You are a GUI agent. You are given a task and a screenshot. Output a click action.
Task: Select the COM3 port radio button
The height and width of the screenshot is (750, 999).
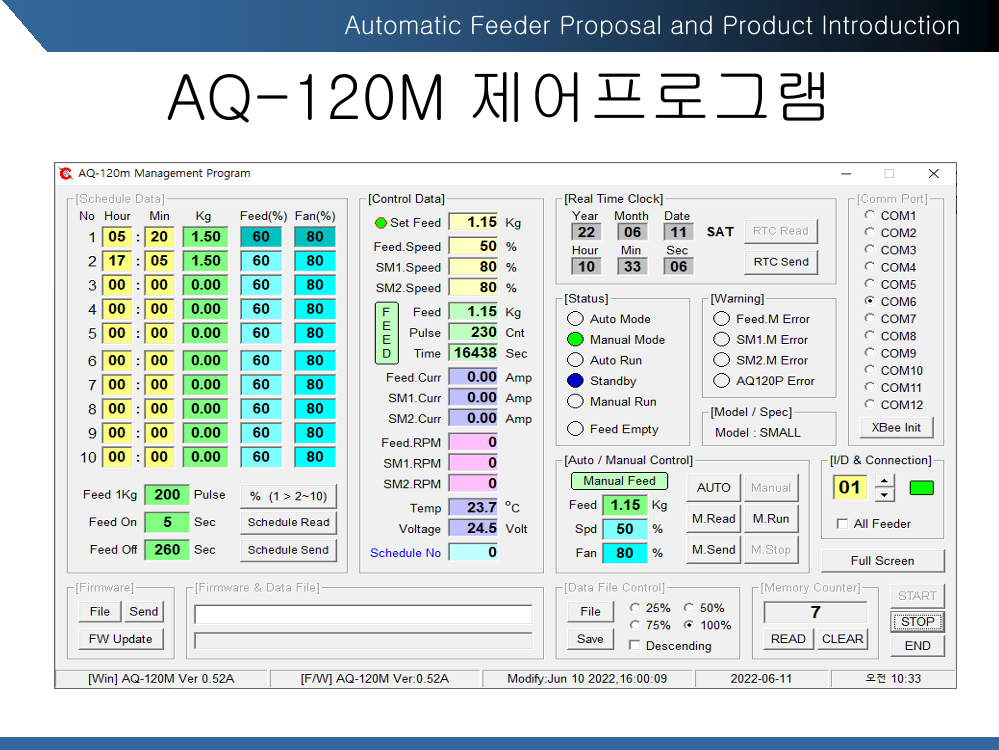(x=869, y=250)
